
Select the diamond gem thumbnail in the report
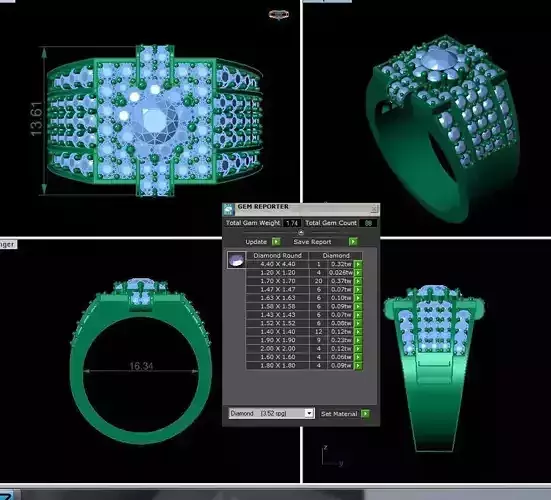click(236, 260)
